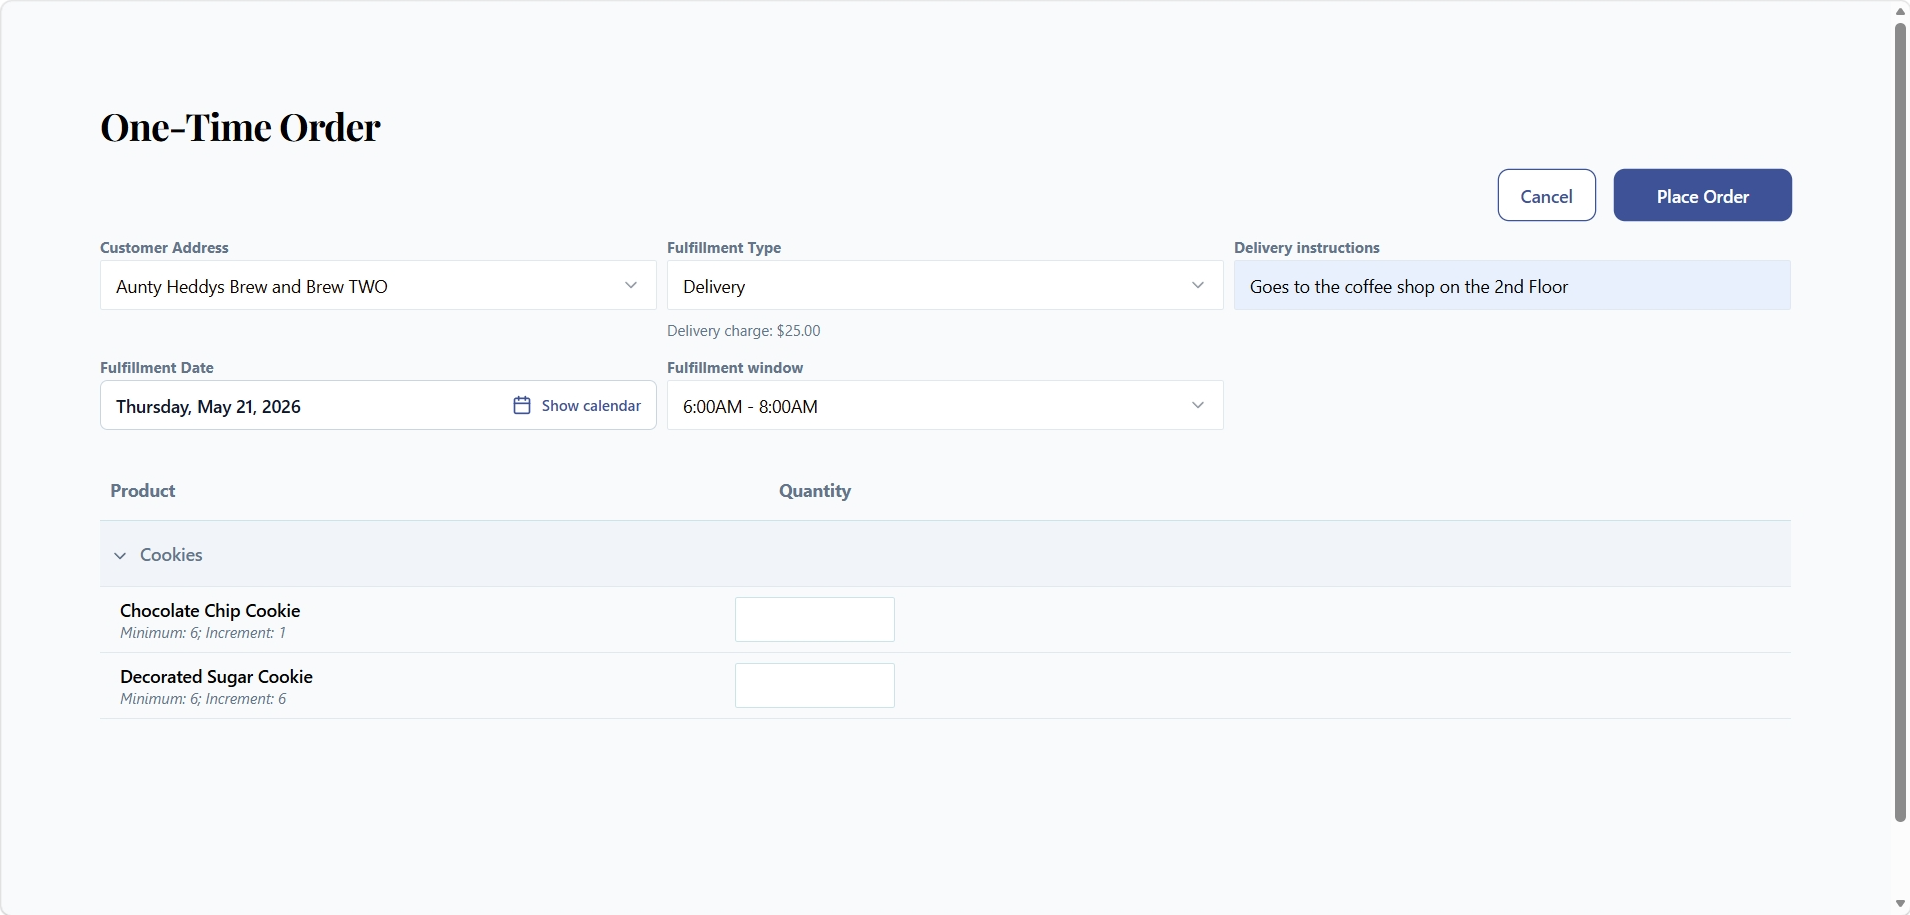The width and height of the screenshot is (1910, 915).
Task: Cancel the one-time order
Action: click(1546, 195)
